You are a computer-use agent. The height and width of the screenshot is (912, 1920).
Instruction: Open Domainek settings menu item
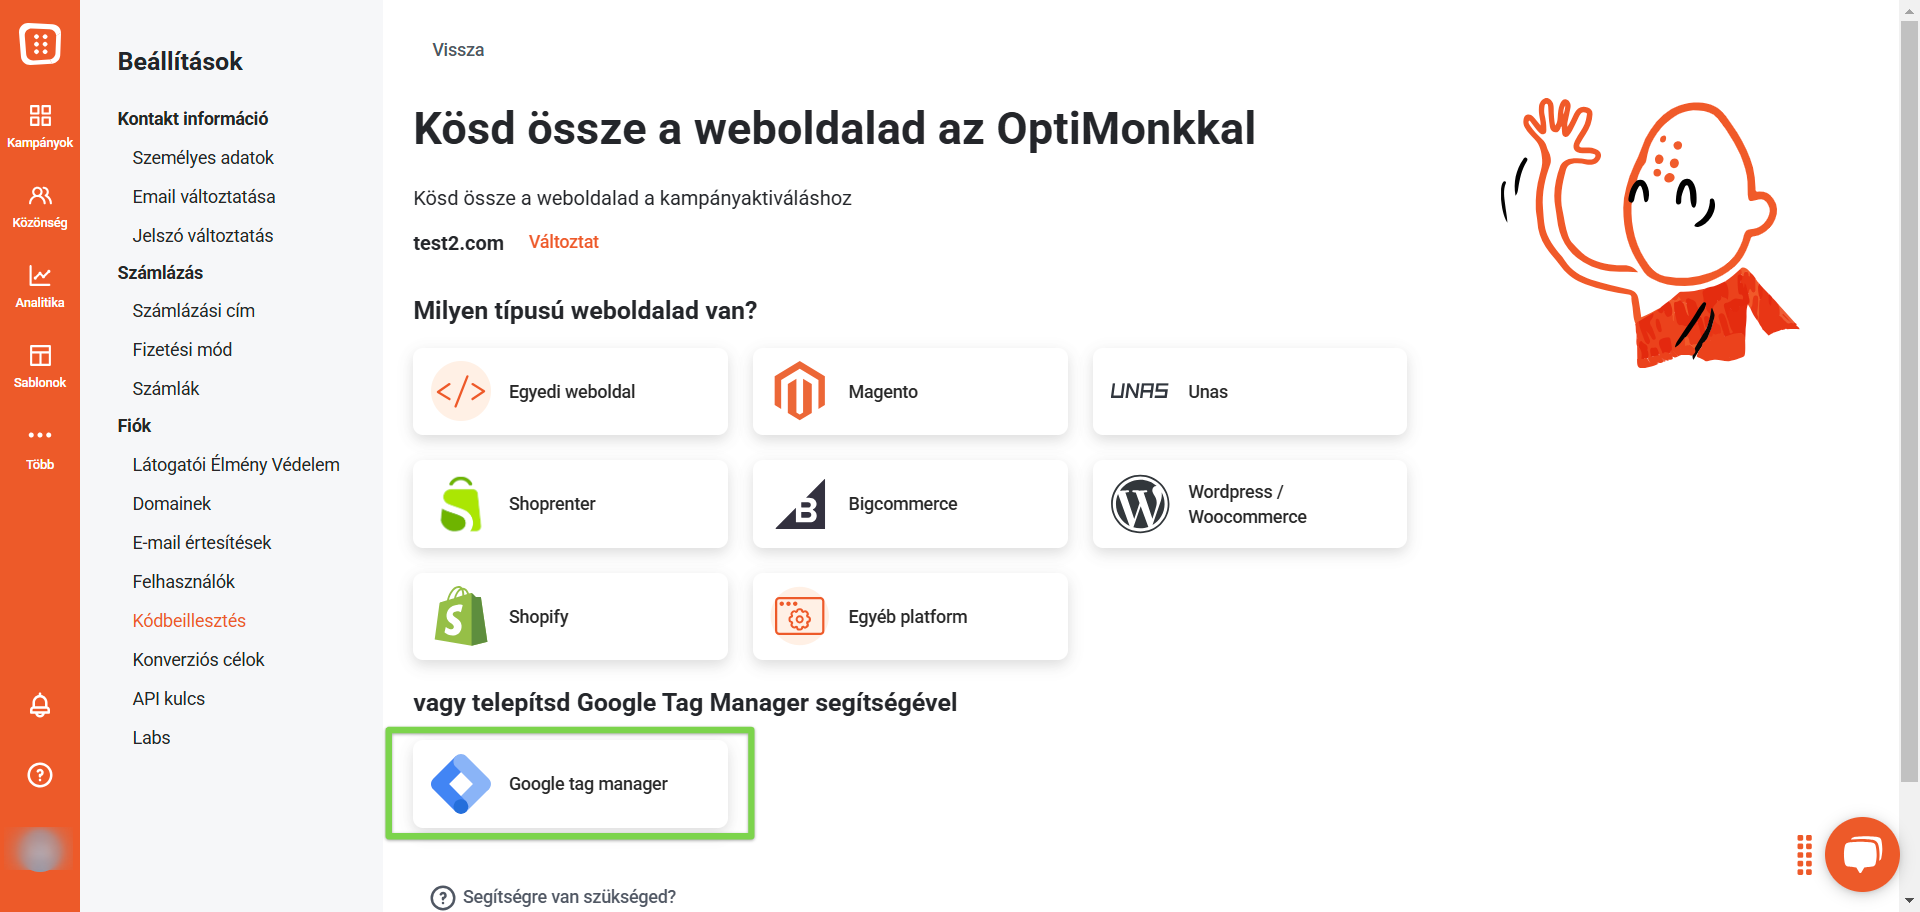coord(172,504)
